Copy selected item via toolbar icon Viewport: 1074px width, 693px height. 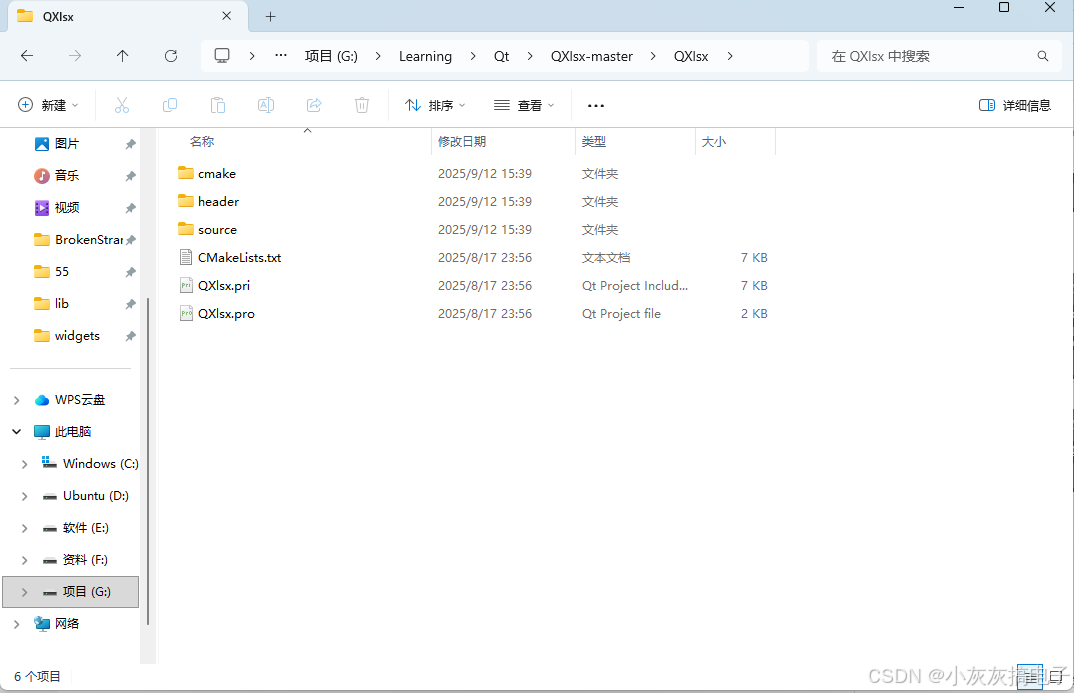[x=170, y=105]
